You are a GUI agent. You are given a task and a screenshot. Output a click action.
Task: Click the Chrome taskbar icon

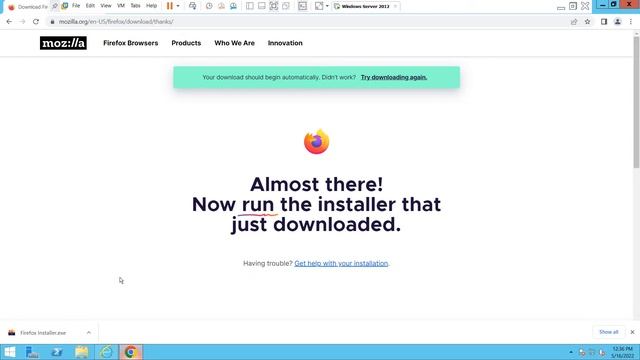coord(131,352)
